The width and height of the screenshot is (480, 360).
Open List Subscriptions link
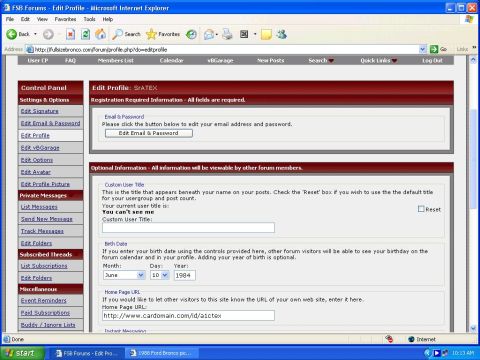coord(44,266)
